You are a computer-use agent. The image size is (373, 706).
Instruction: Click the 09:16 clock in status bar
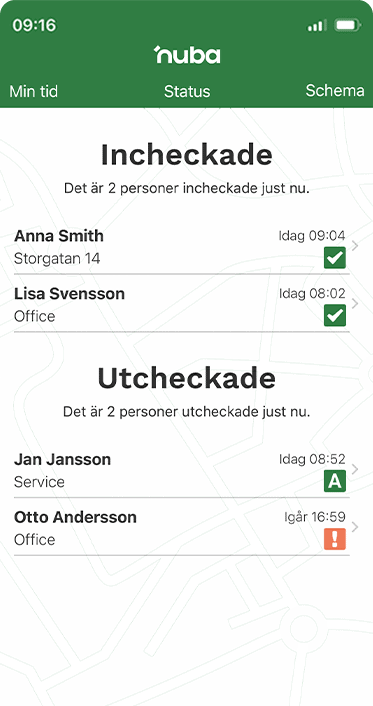[x=34, y=25]
